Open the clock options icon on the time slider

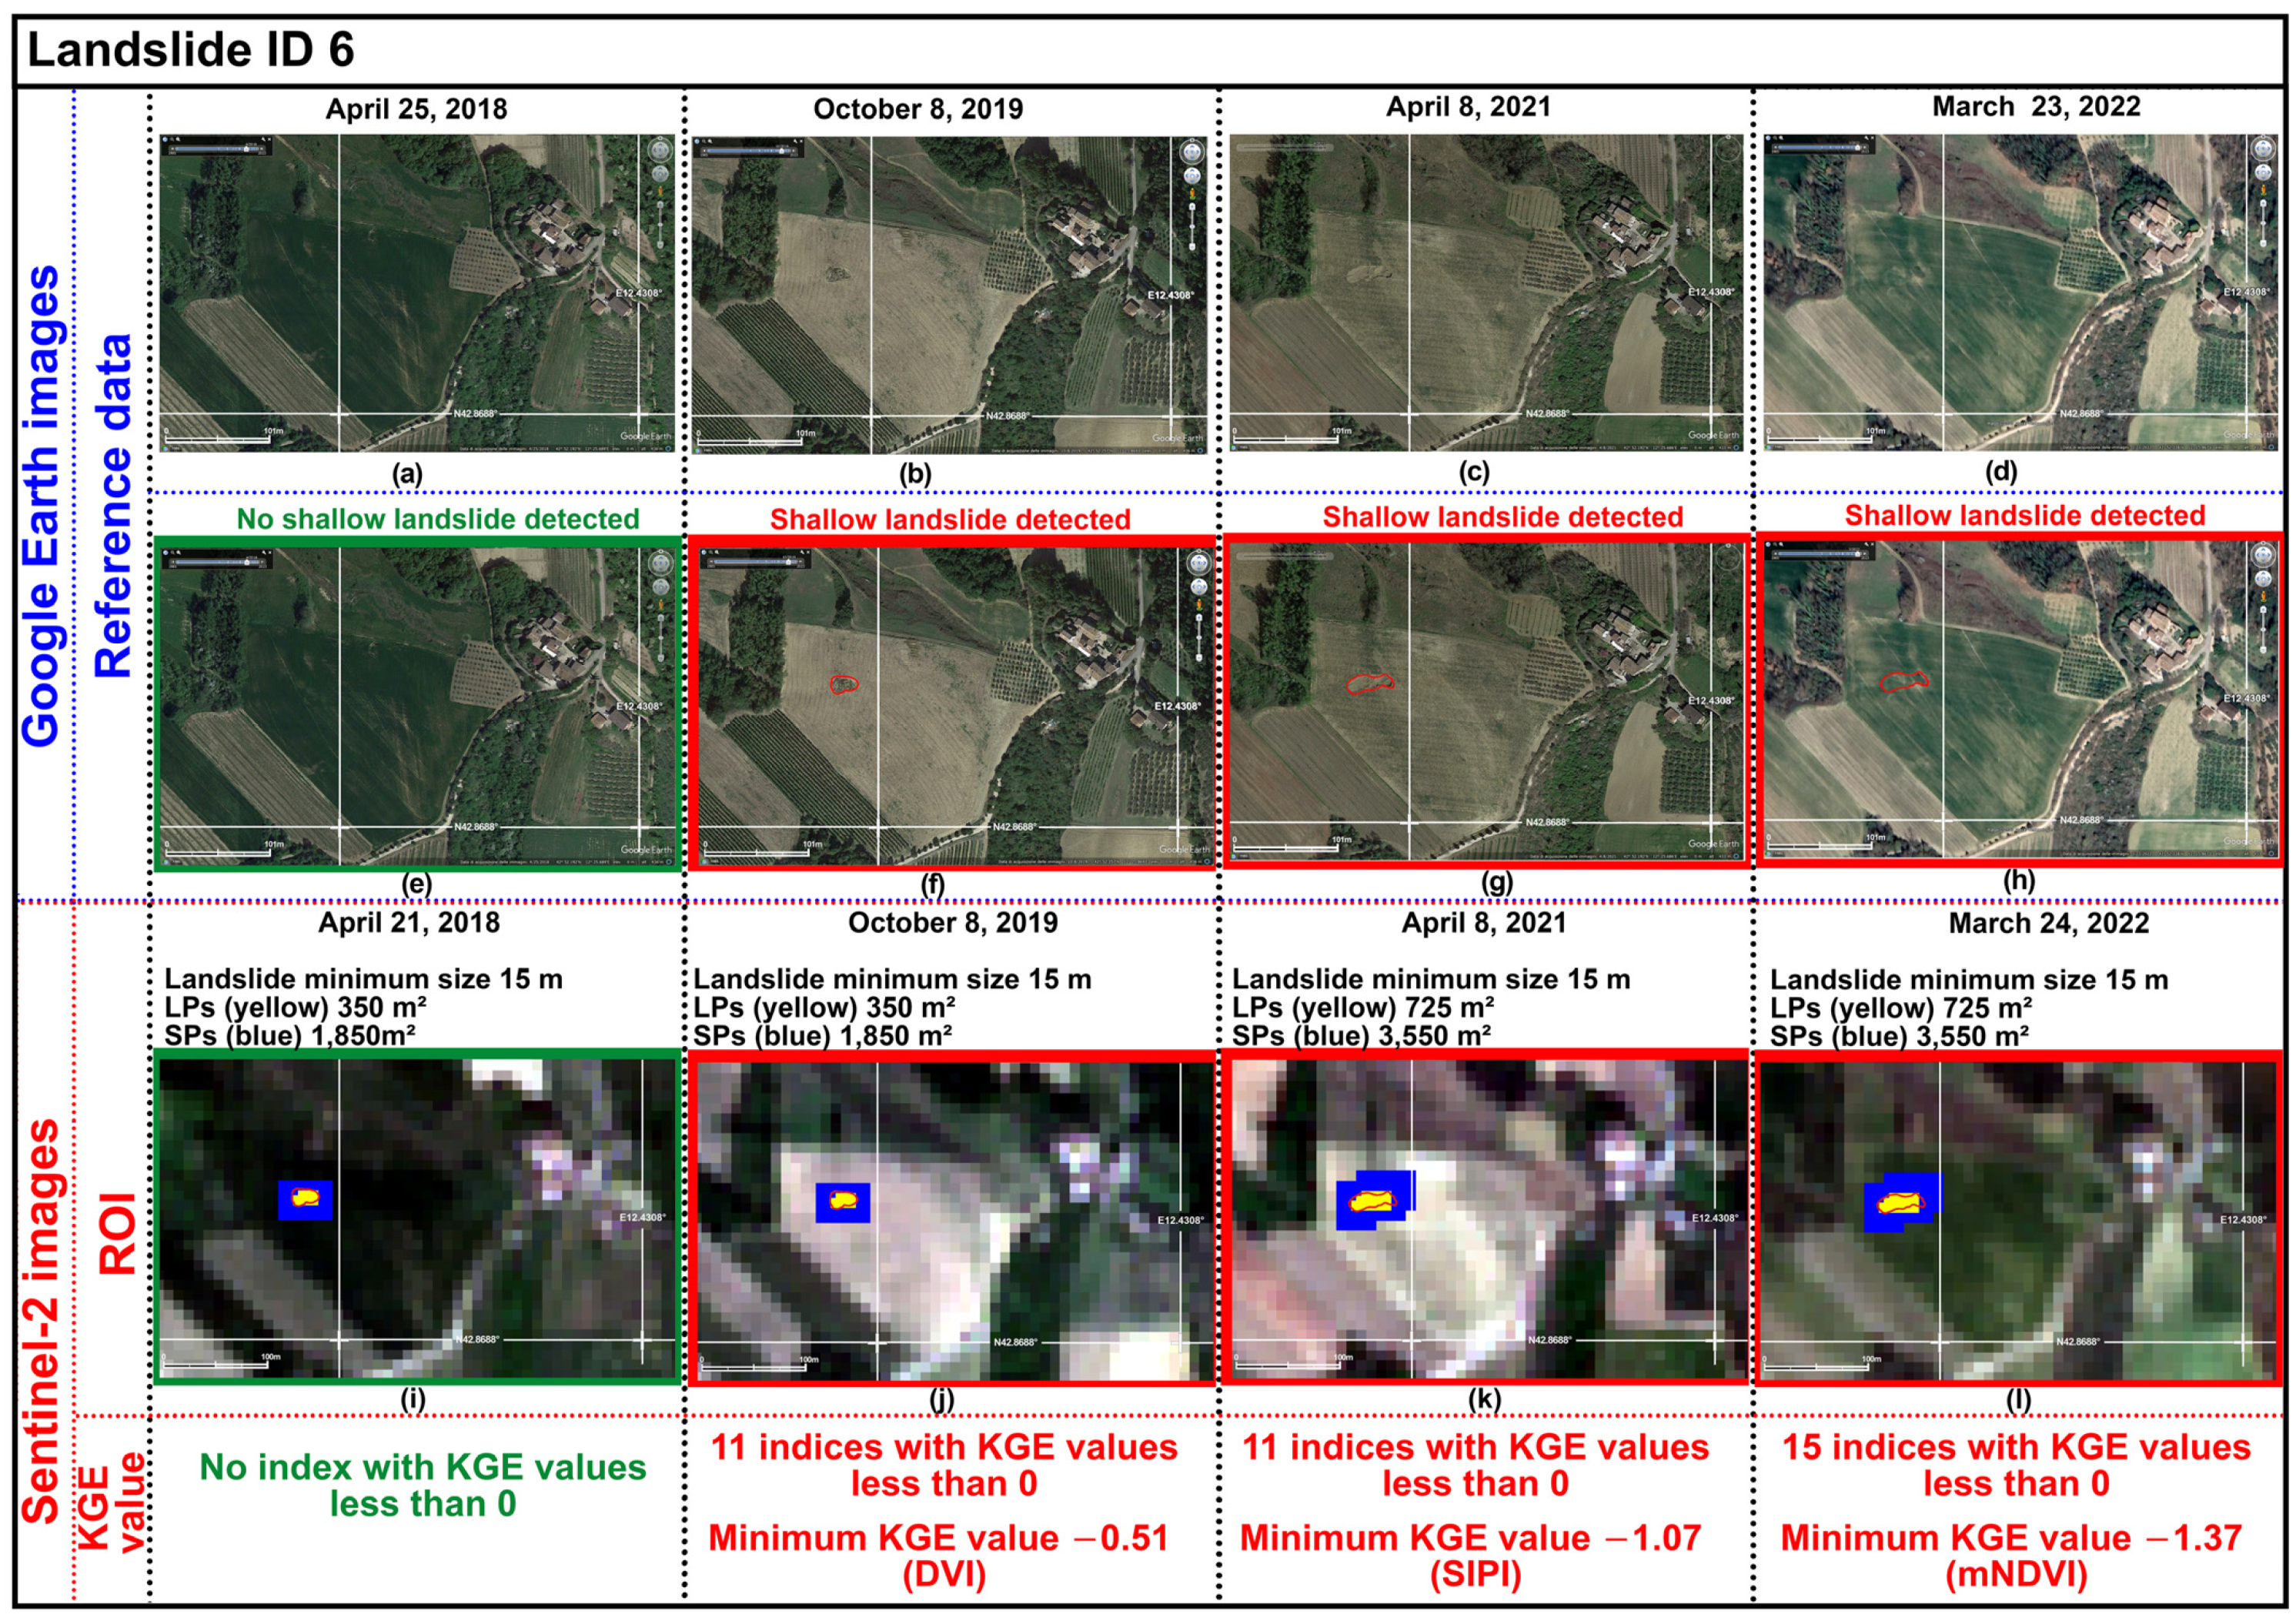click(x=165, y=140)
